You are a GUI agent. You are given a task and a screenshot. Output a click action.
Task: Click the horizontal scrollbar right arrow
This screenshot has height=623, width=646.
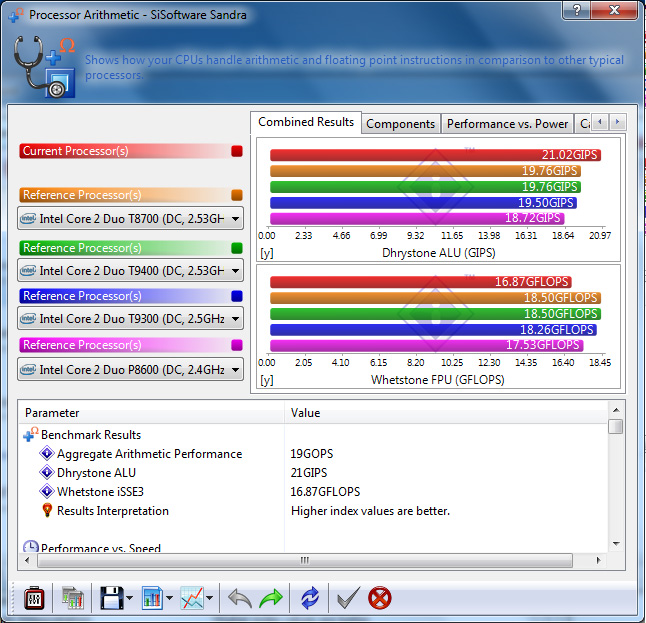click(598, 560)
